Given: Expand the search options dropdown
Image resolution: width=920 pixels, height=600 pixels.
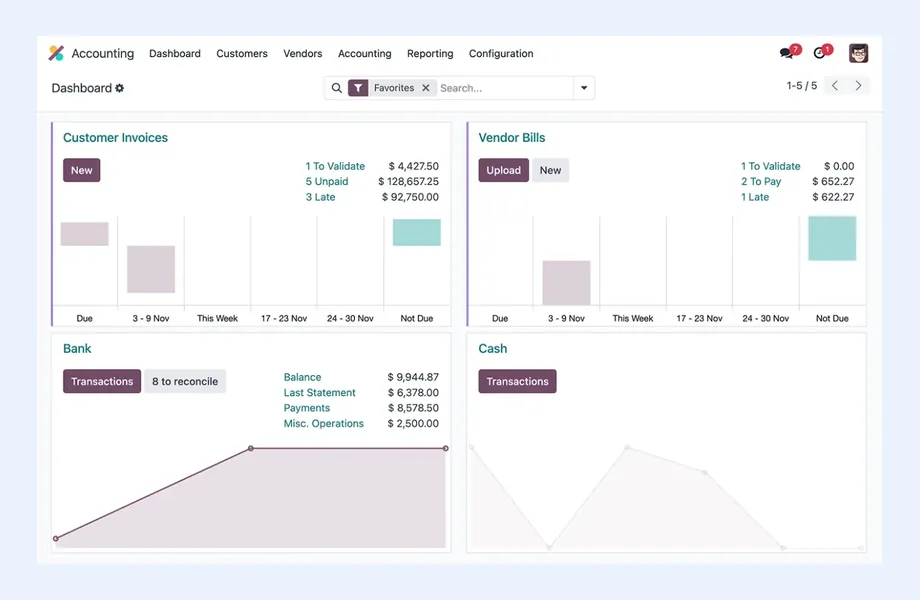Looking at the screenshot, I should (x=584, y=88).
